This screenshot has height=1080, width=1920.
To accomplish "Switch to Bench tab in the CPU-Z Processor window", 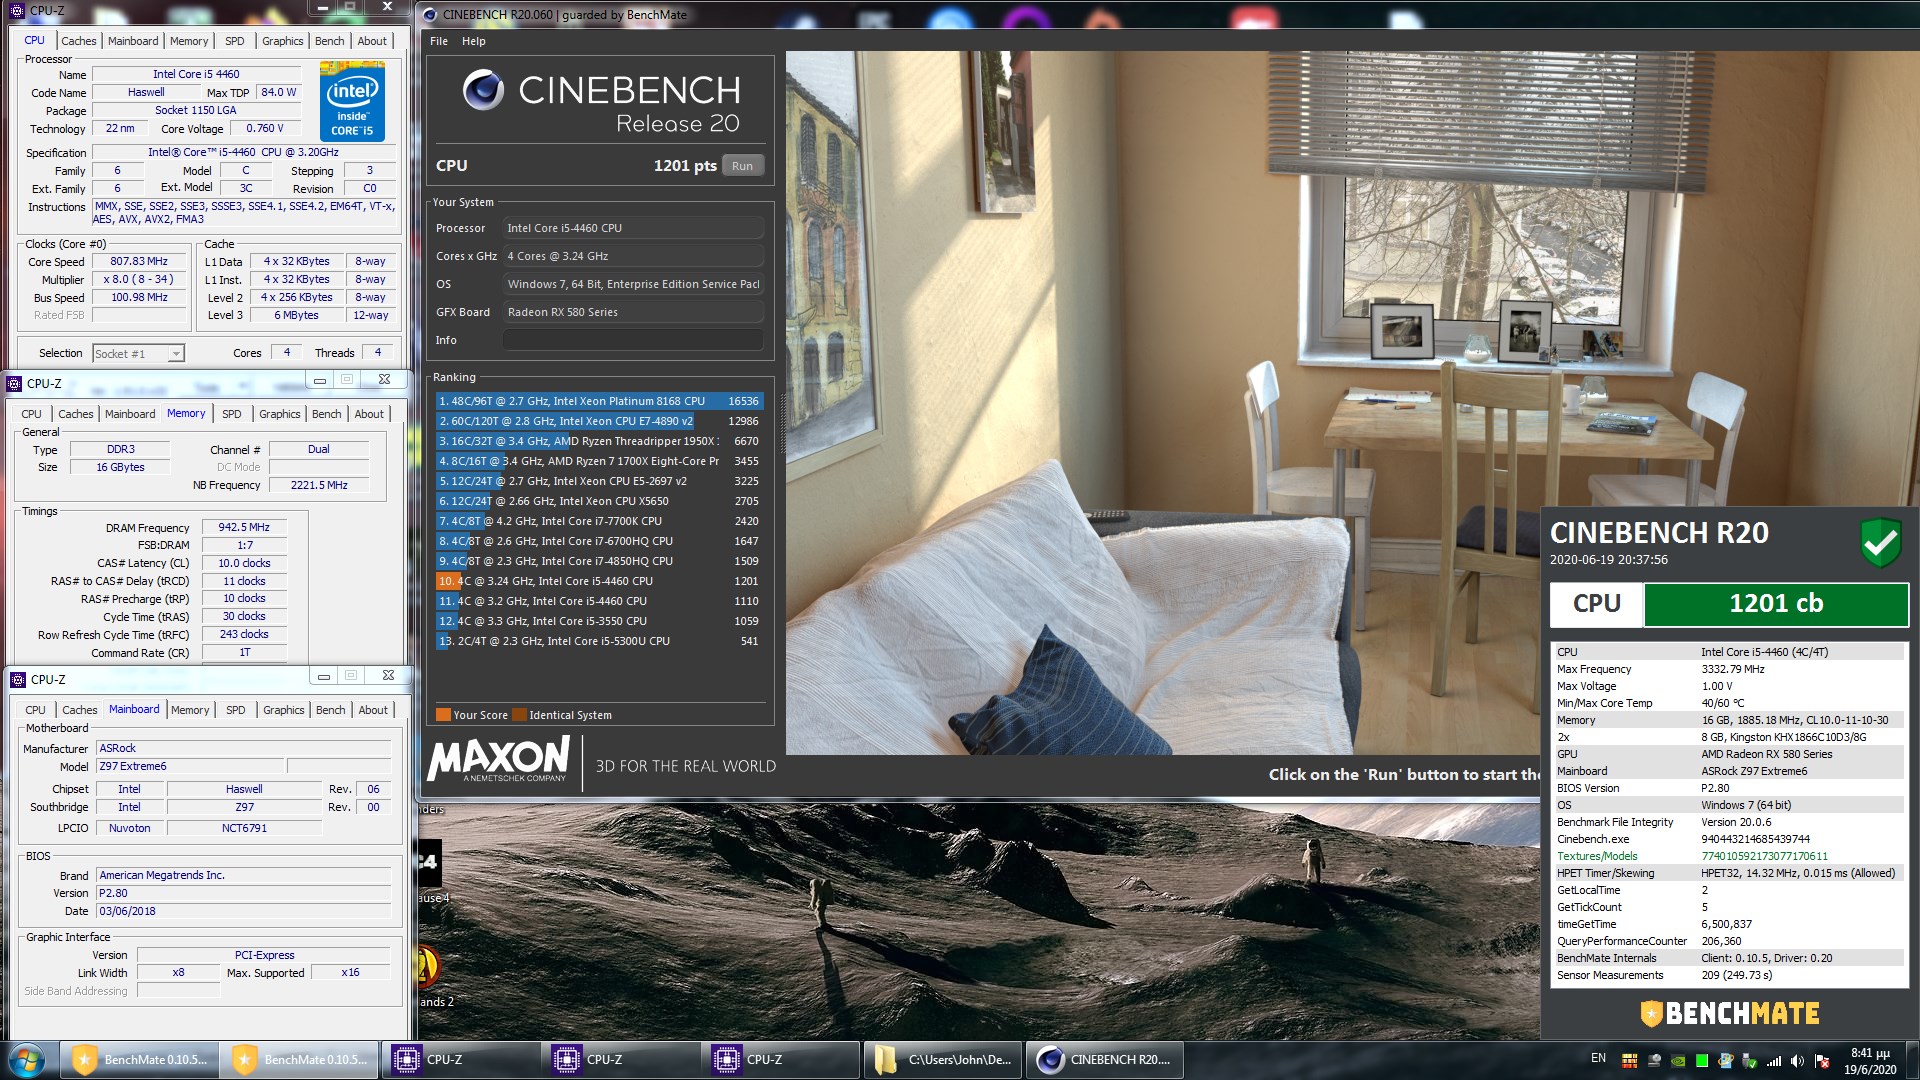I will [329, 41].
